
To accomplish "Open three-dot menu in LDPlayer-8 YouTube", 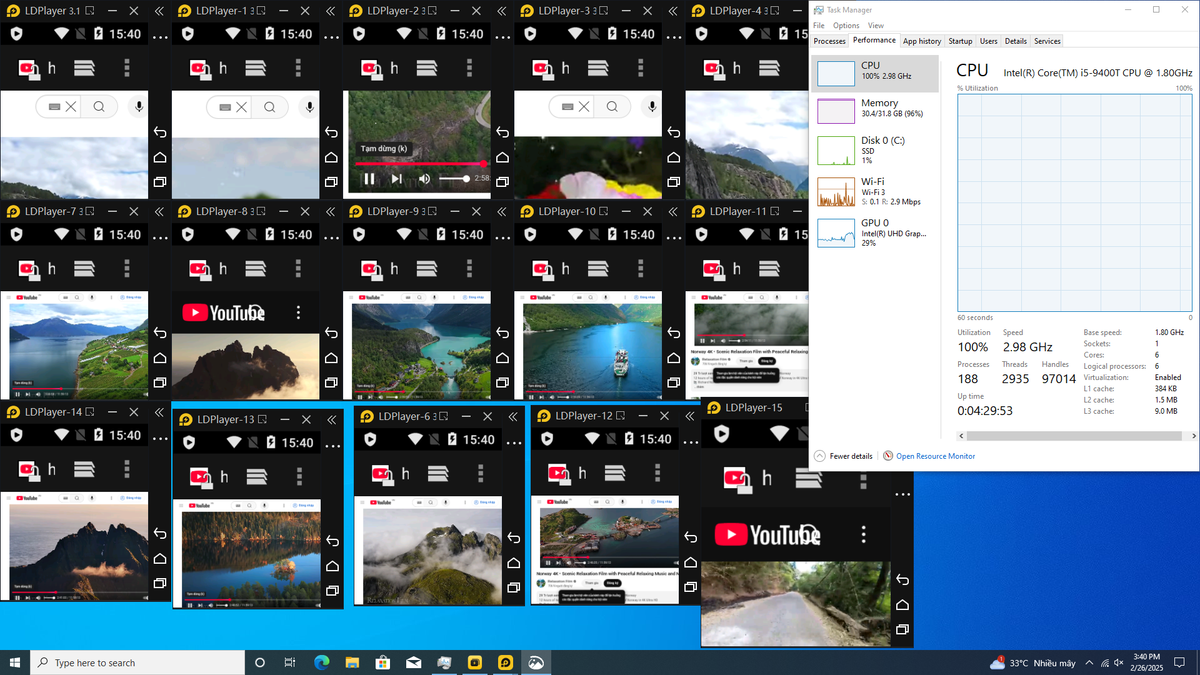I will [298, 313].
